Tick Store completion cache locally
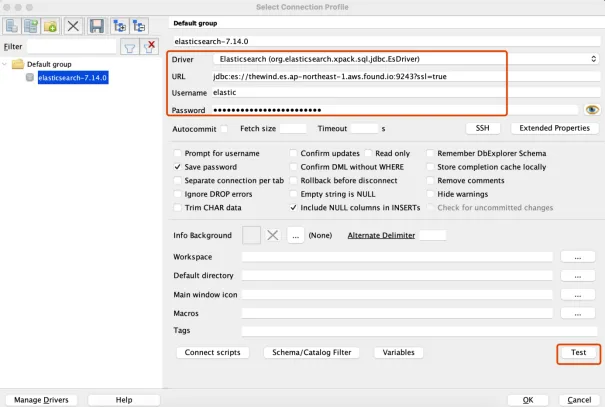 [430, 167]
